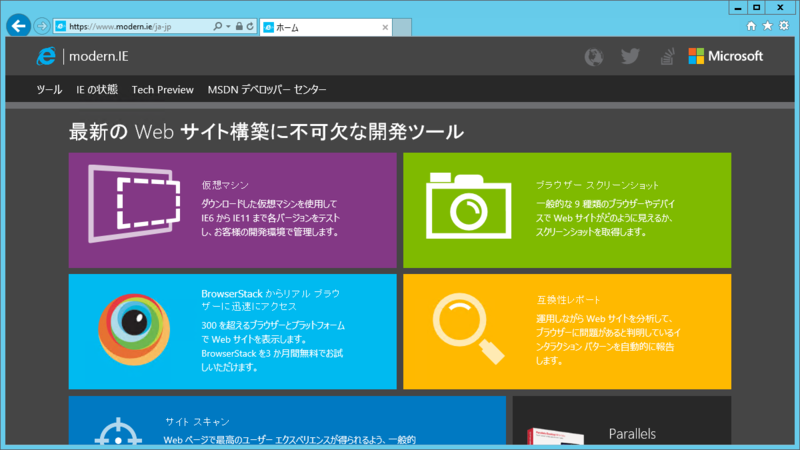Screen dimensions: 800x450
Task: Open the サイト スキャン tile heading
Action: [x=197, y=422]
